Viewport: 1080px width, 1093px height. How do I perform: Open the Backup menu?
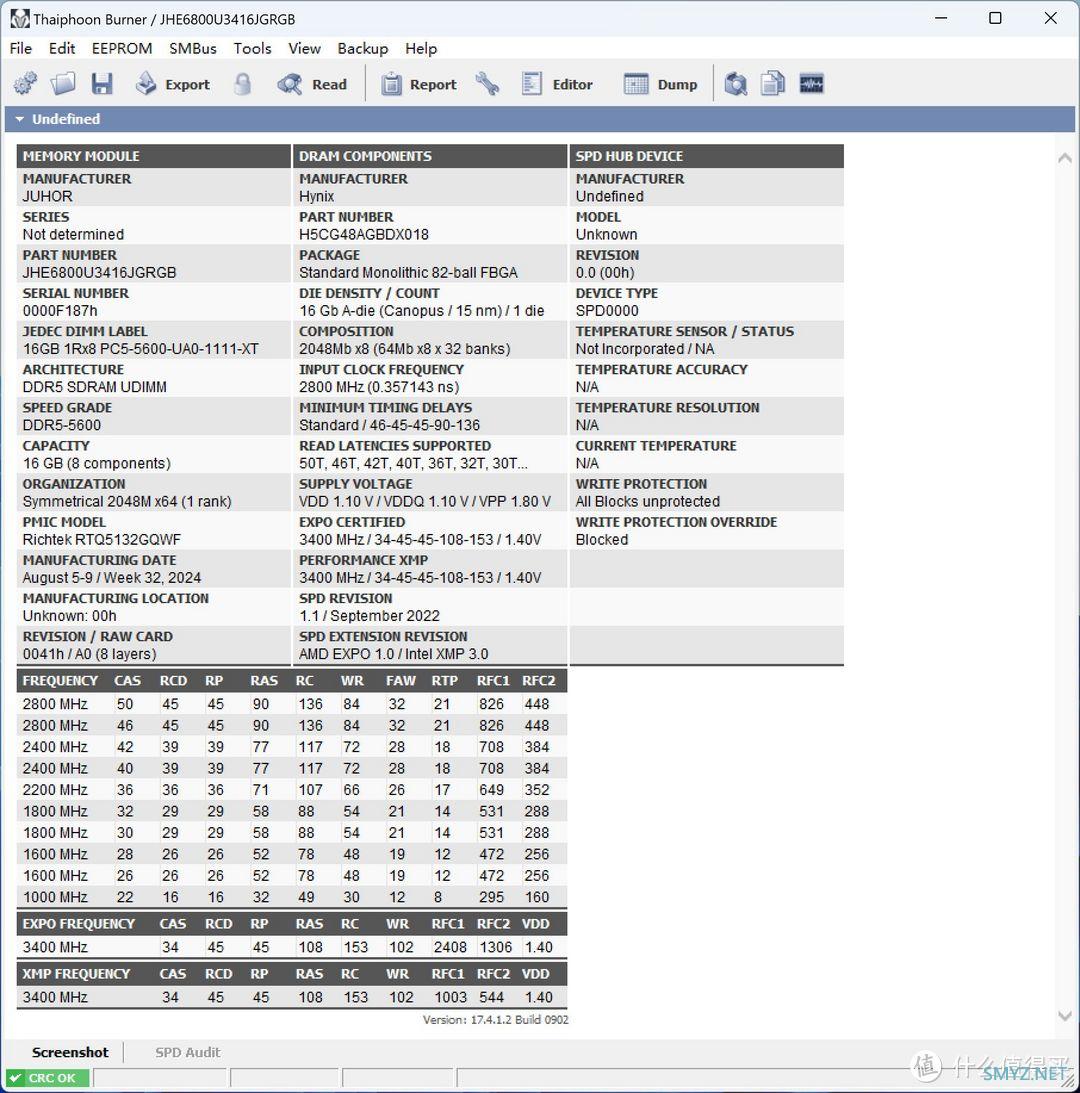pyautogui.click(x=362, y=48)
